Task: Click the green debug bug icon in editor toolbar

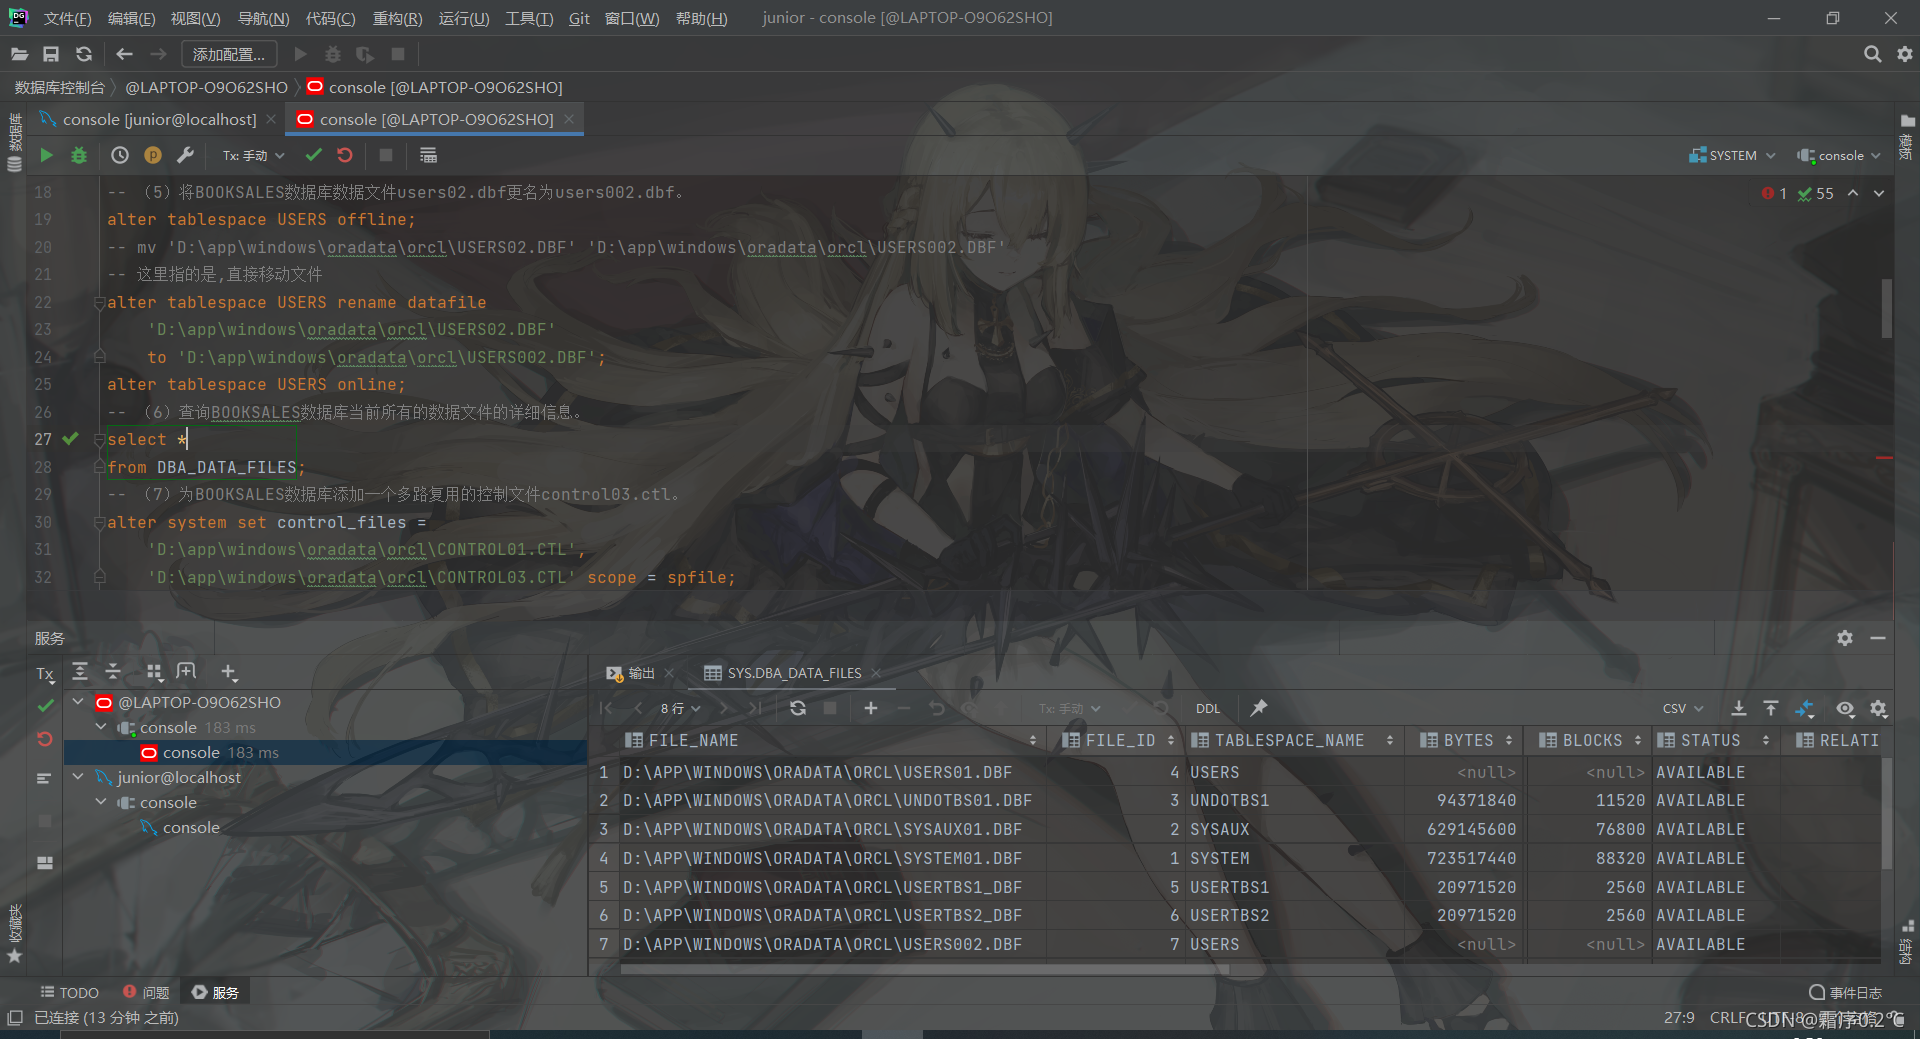Action: coord(79,155)
